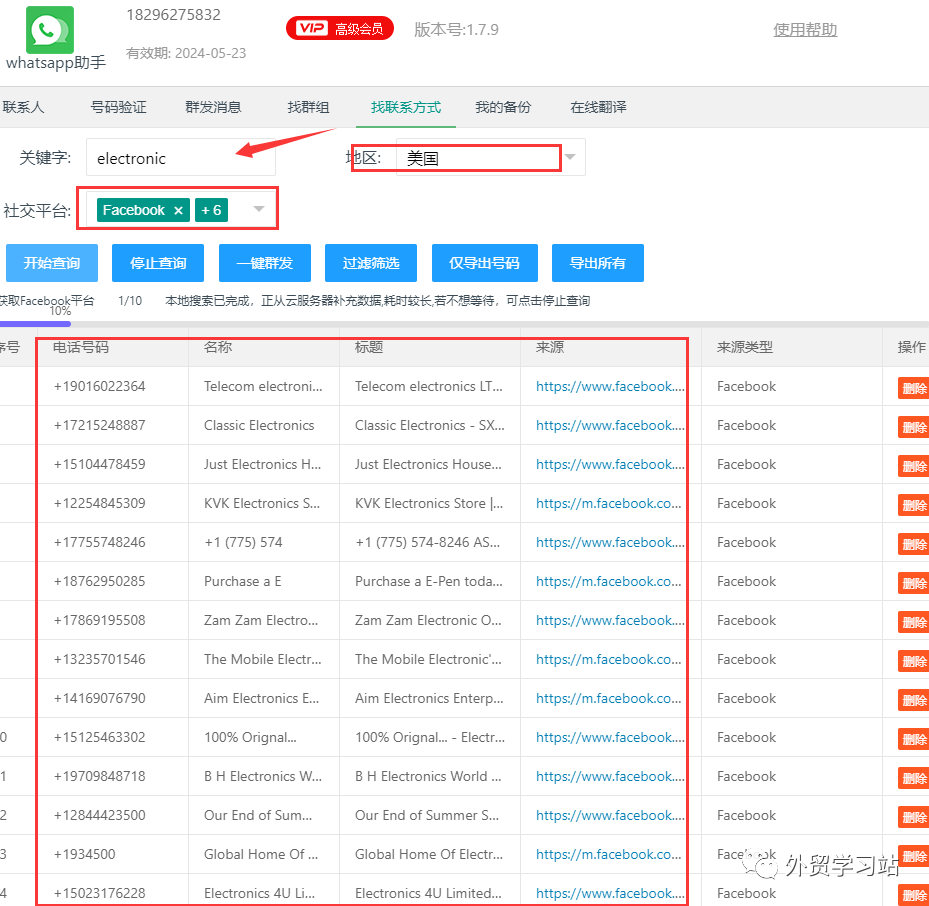The width and height of the screenshot is (929, 906).
Task: Select title KVK Electronics Store
Action: (429, 504)
